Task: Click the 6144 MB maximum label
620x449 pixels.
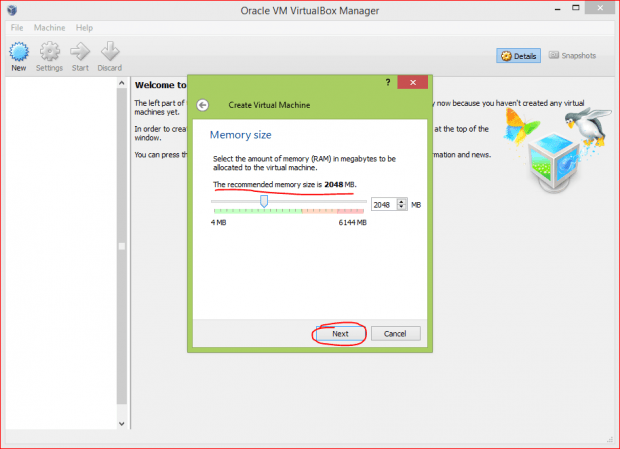Action: pyautogui.click(x=352, y=223)
